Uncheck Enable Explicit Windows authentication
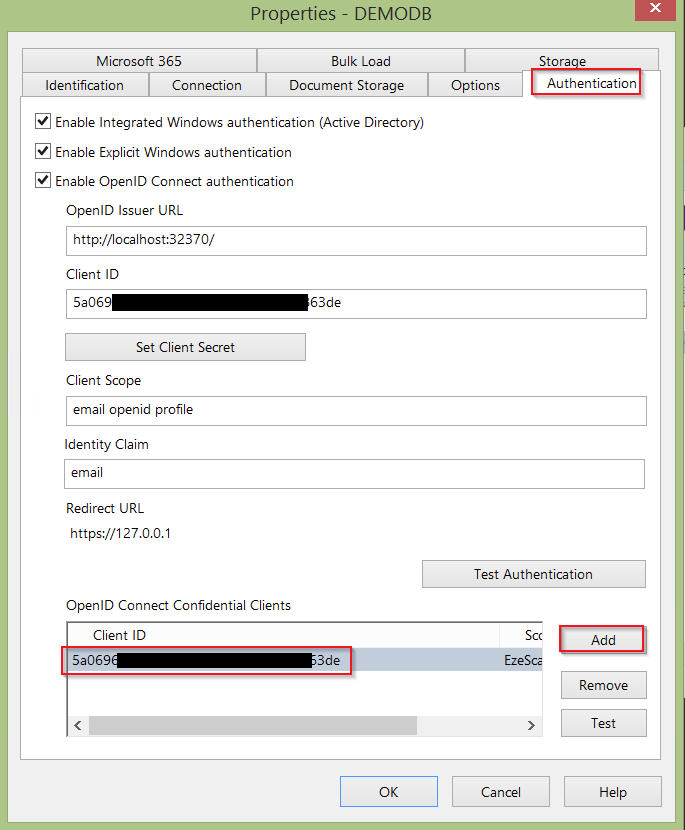This screenshot has height=830, width=685. (x=43, y=152)
